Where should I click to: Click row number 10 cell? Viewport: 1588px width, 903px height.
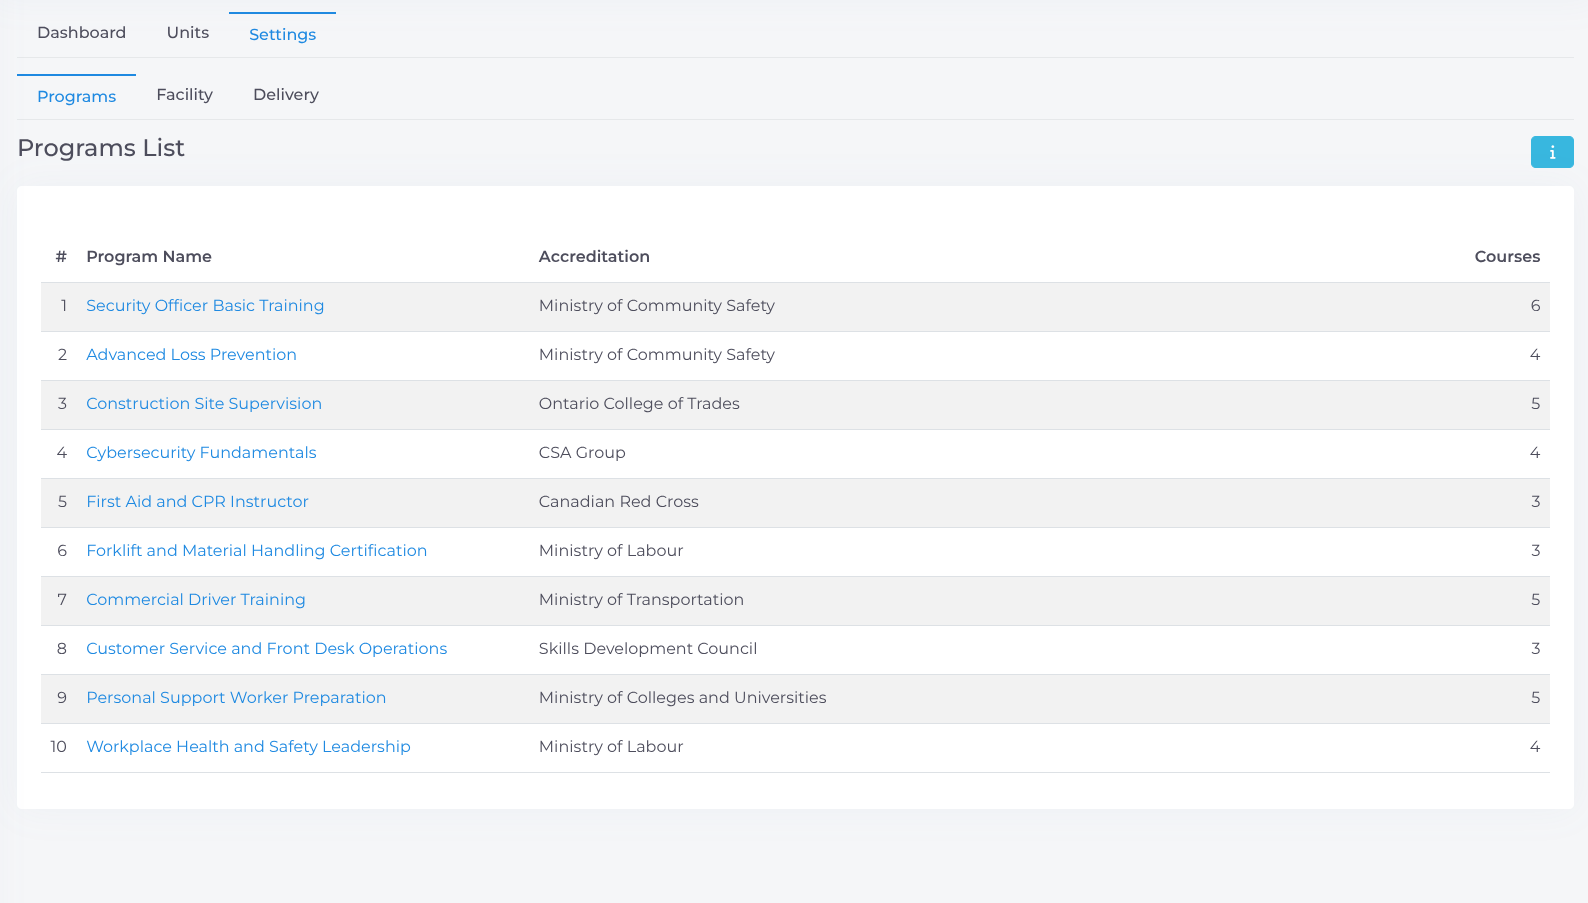59,747
